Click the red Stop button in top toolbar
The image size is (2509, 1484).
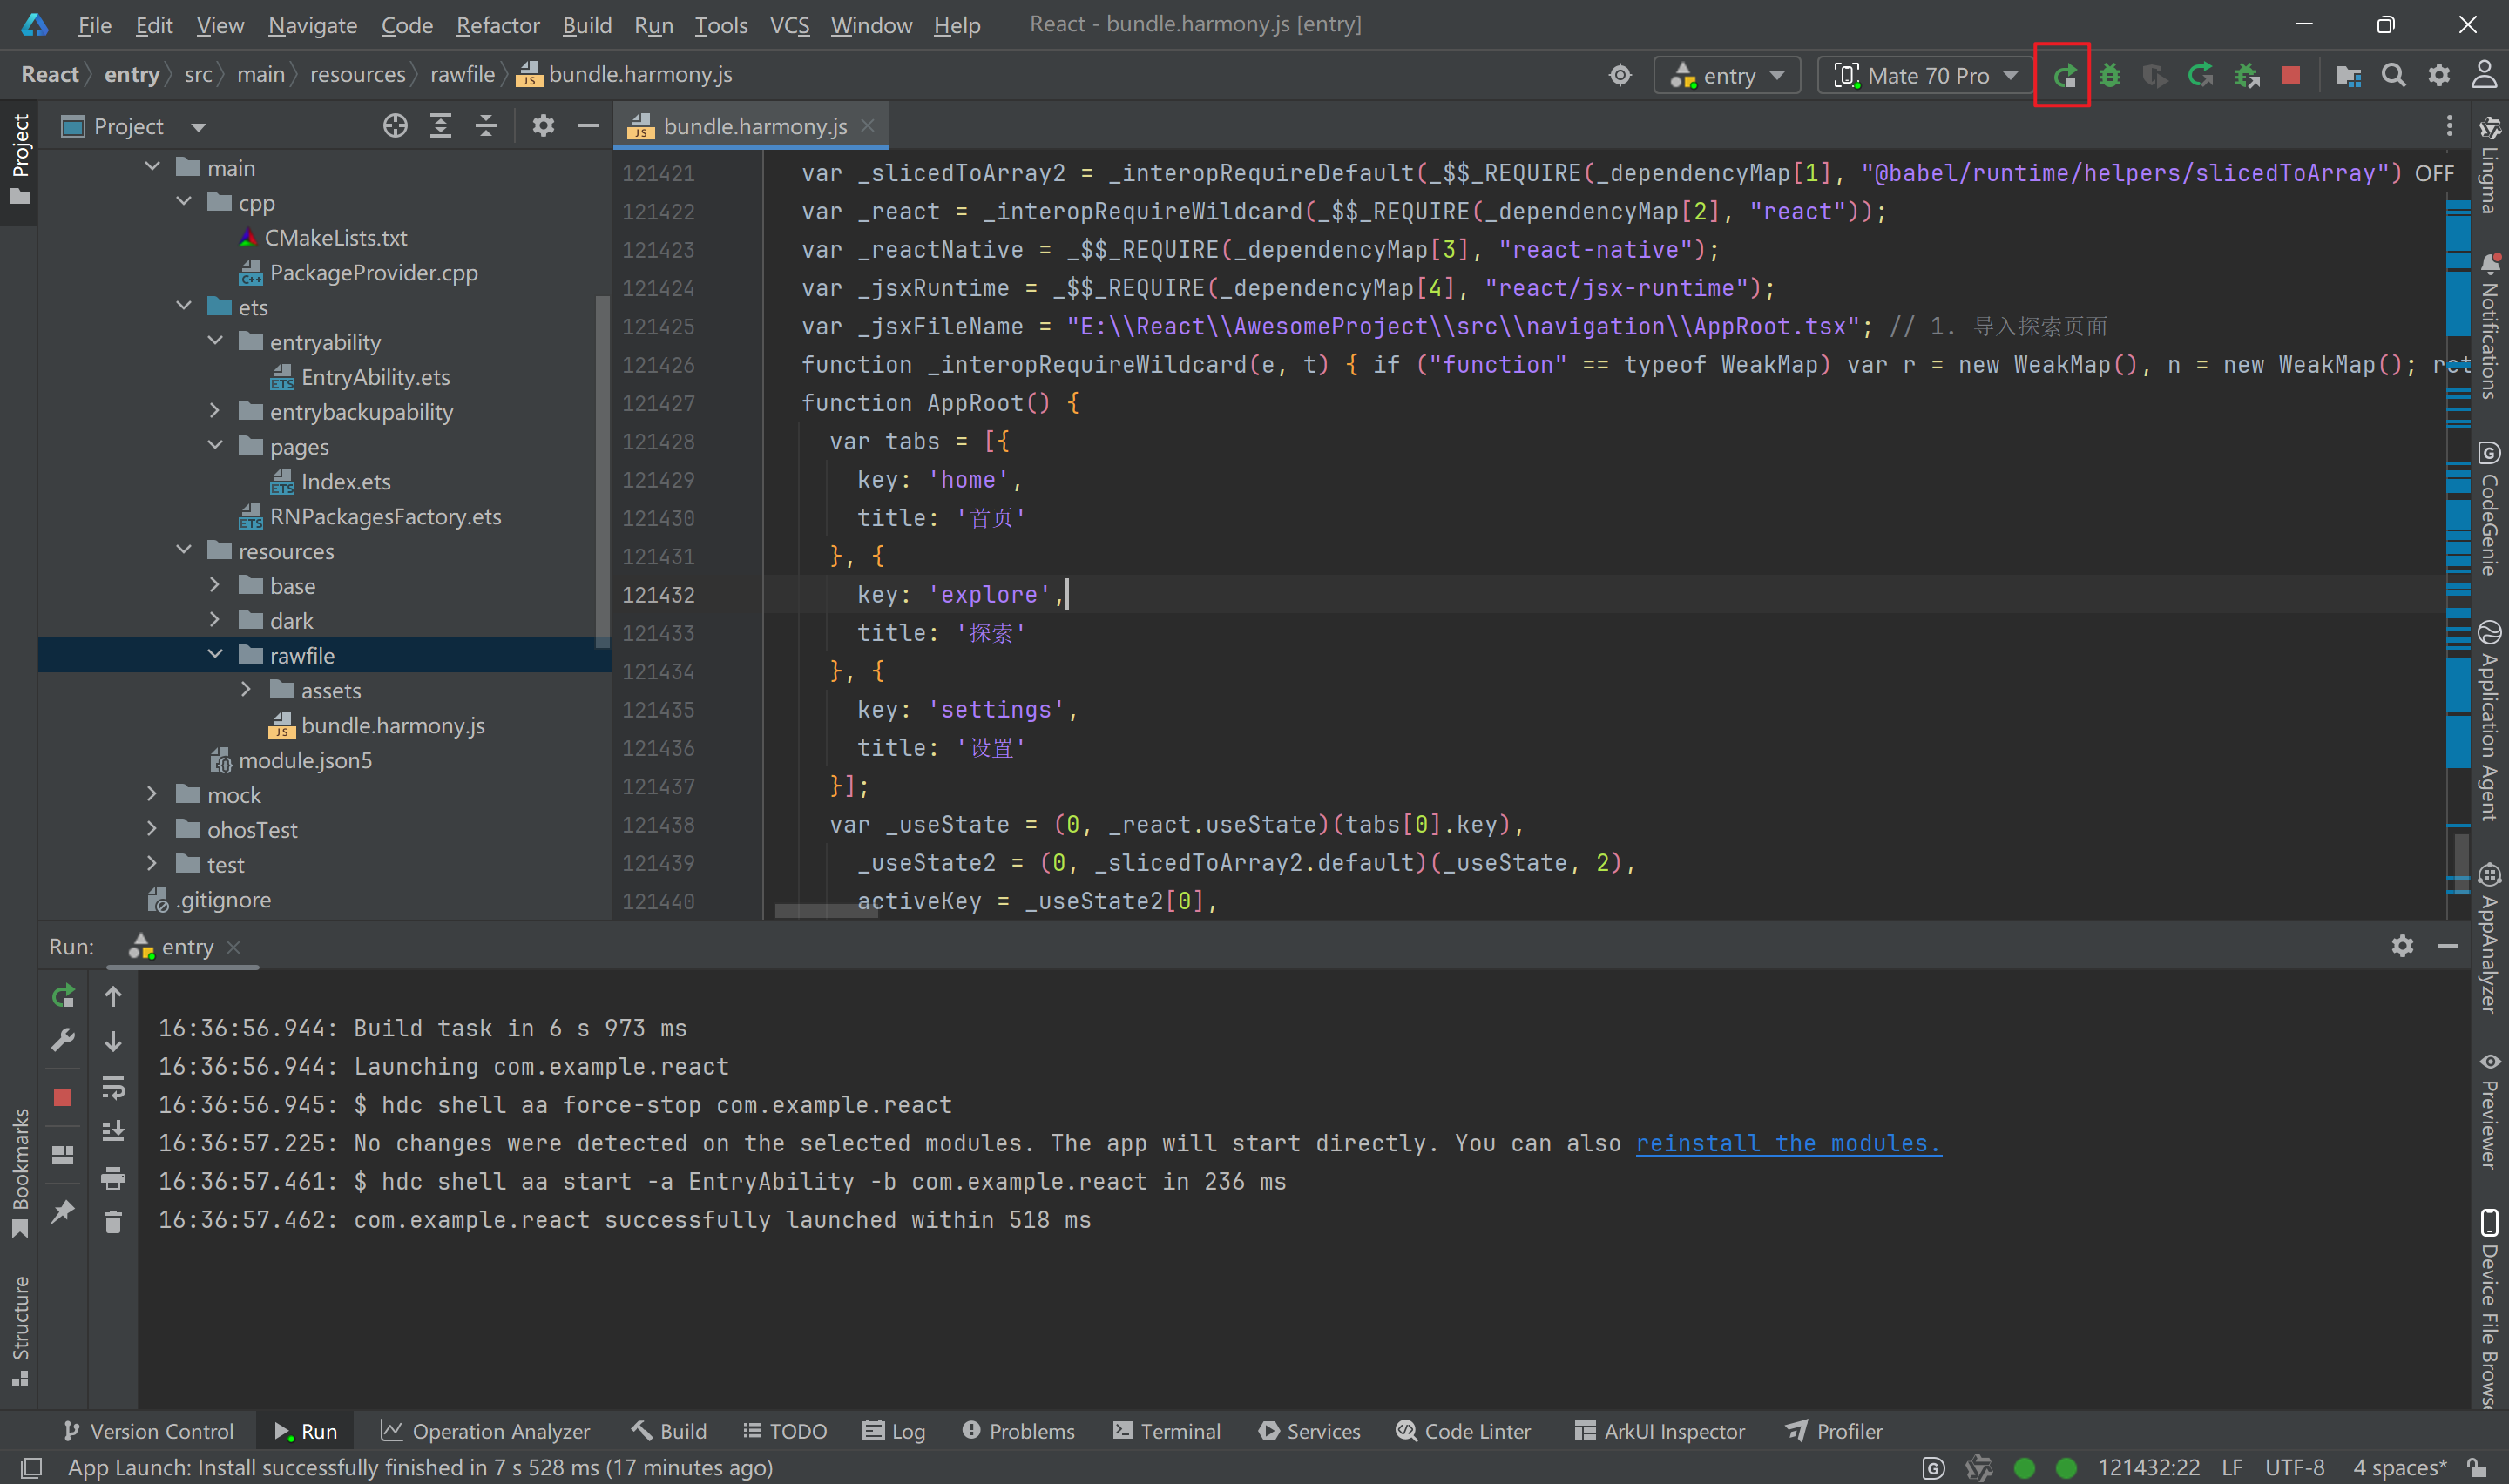click(2291, 75)
